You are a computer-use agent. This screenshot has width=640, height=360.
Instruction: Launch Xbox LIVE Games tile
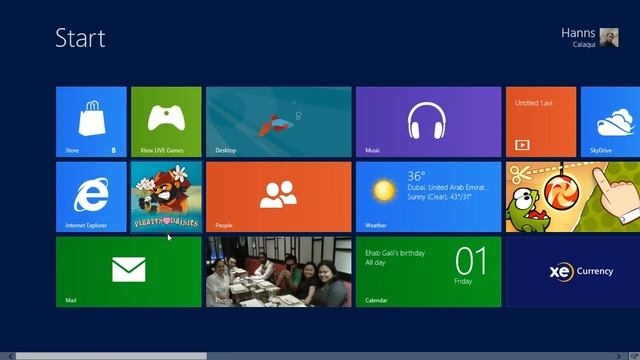pos(166,122)
